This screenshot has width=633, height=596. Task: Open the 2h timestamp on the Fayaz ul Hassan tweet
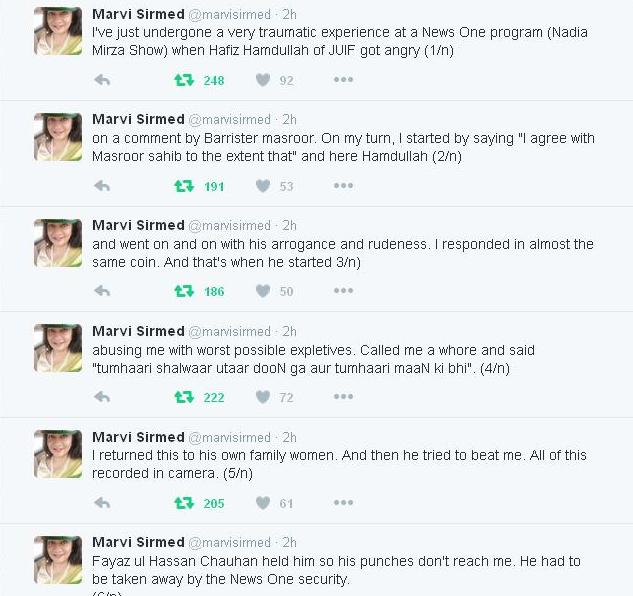289,542
